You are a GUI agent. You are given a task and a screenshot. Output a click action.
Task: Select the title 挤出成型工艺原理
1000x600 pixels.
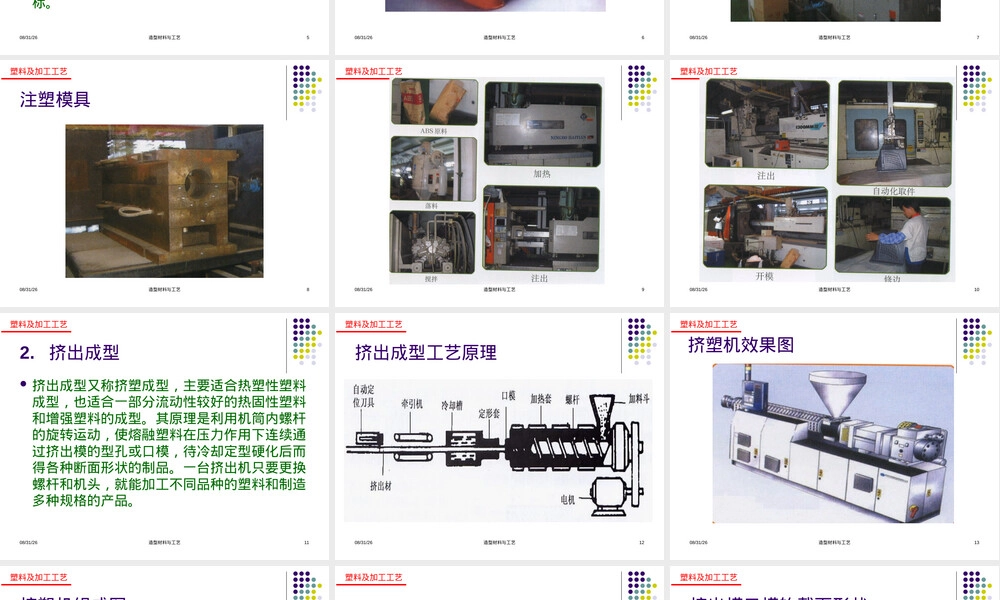coord(425,353)
